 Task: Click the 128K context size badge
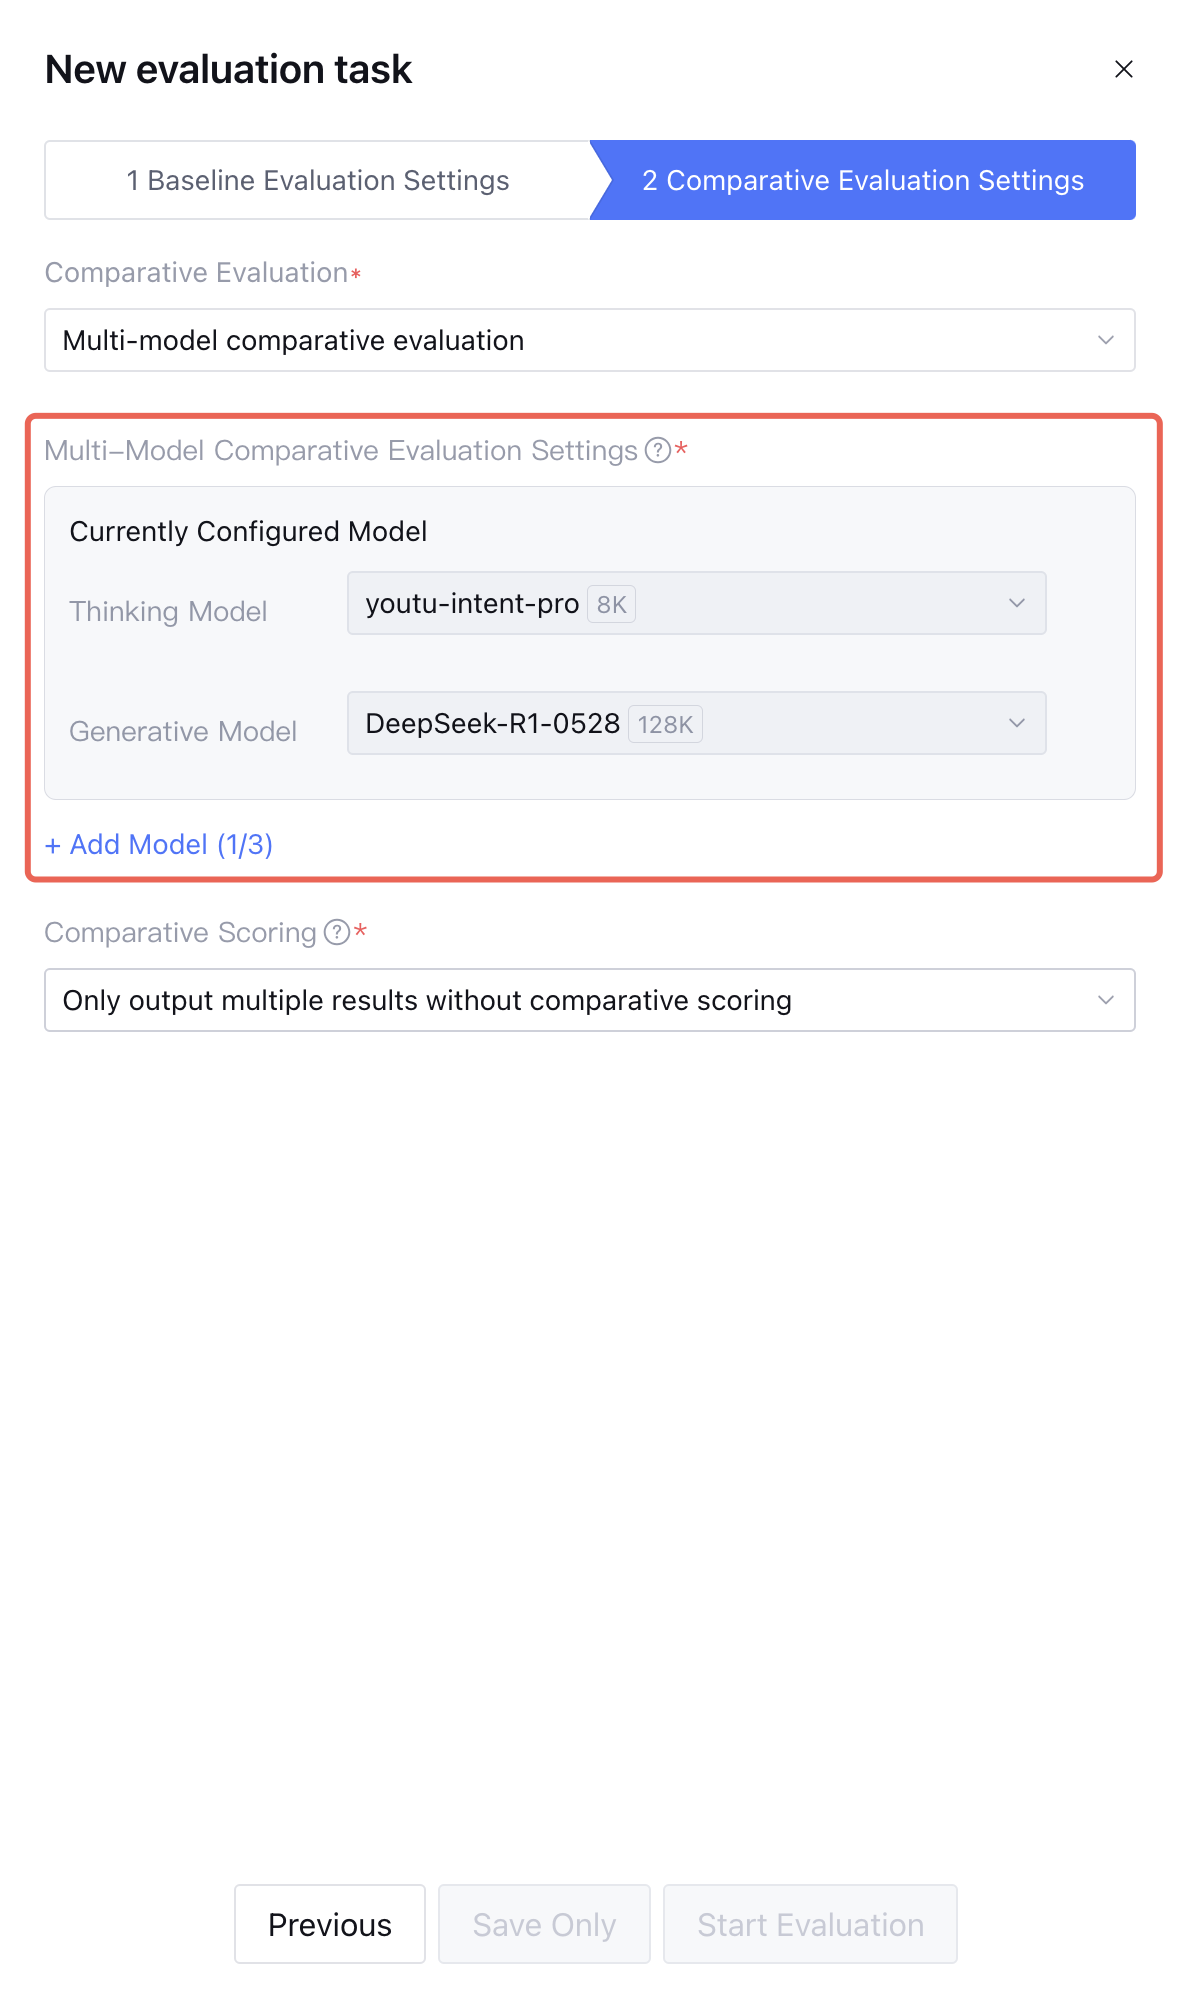click(x=665, y=725)
